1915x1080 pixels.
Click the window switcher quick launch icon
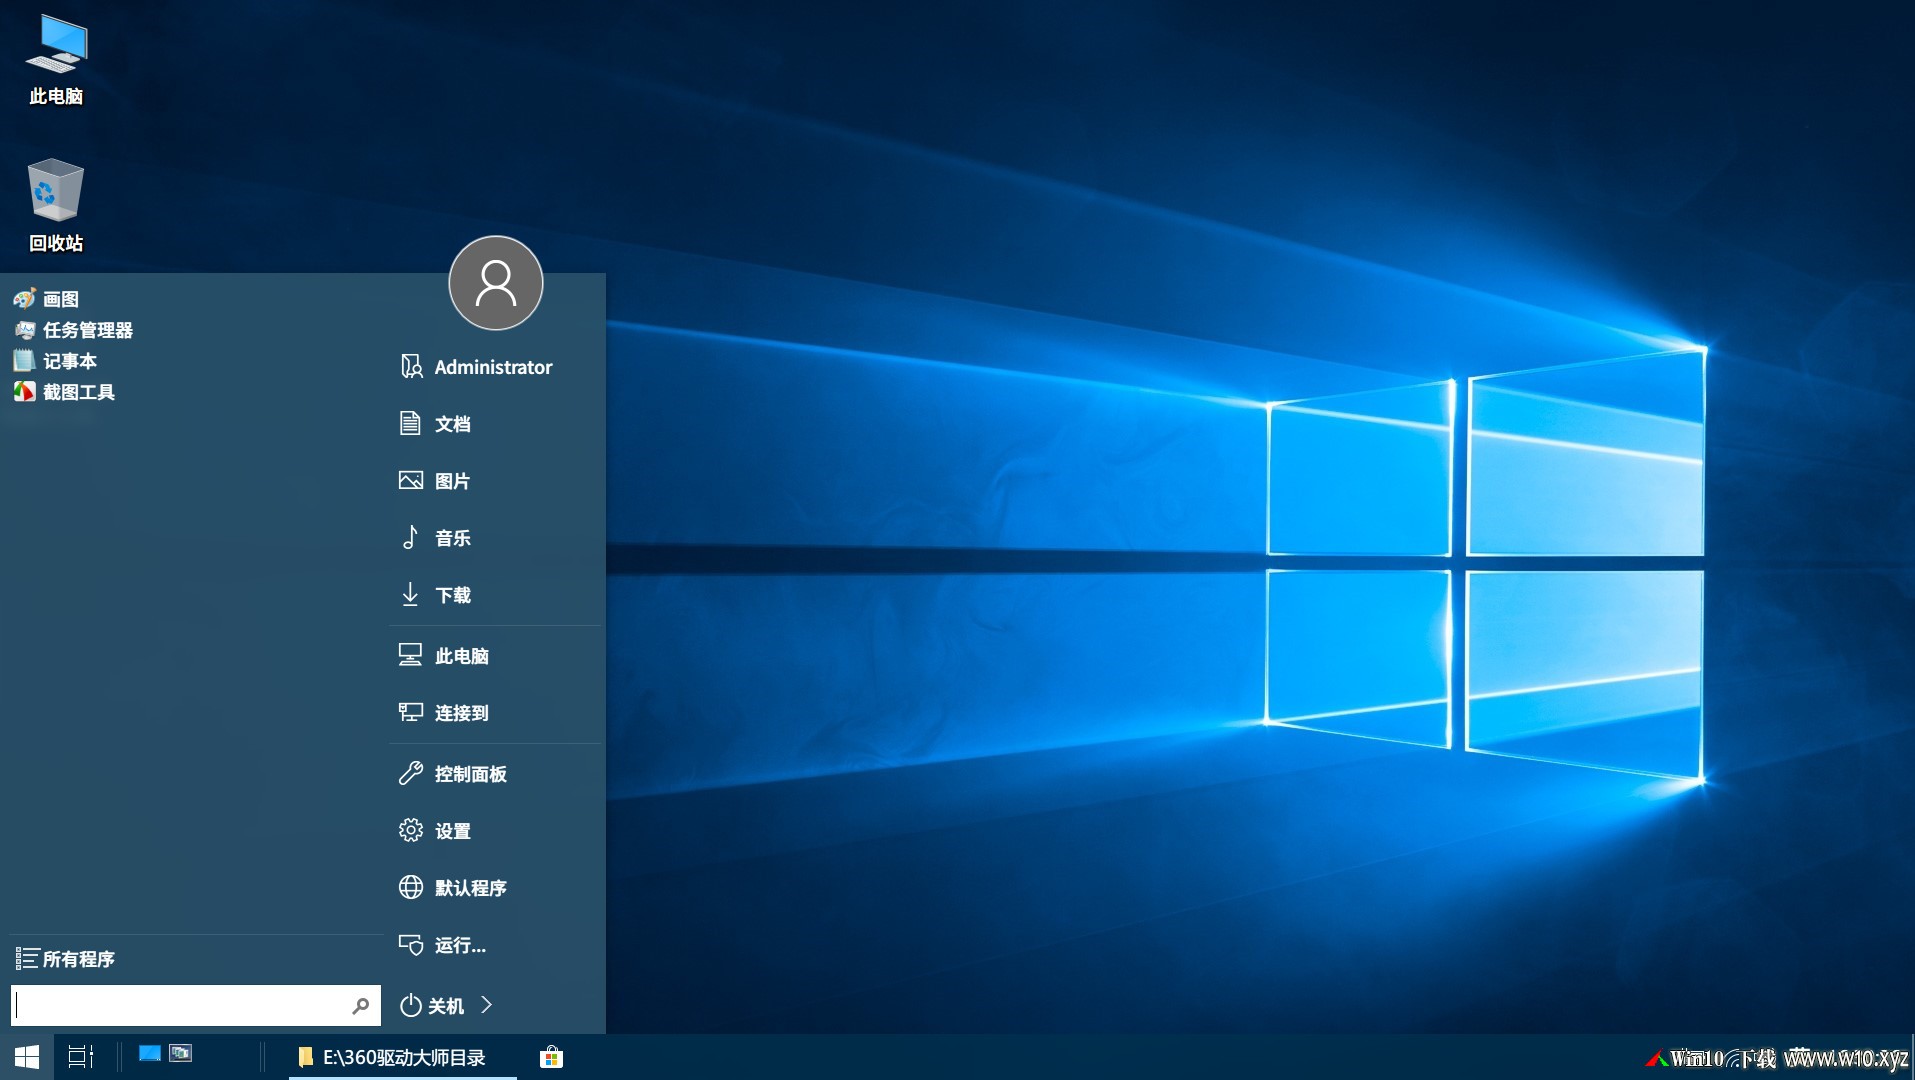pyautogui.click(x=181, y=1053)
